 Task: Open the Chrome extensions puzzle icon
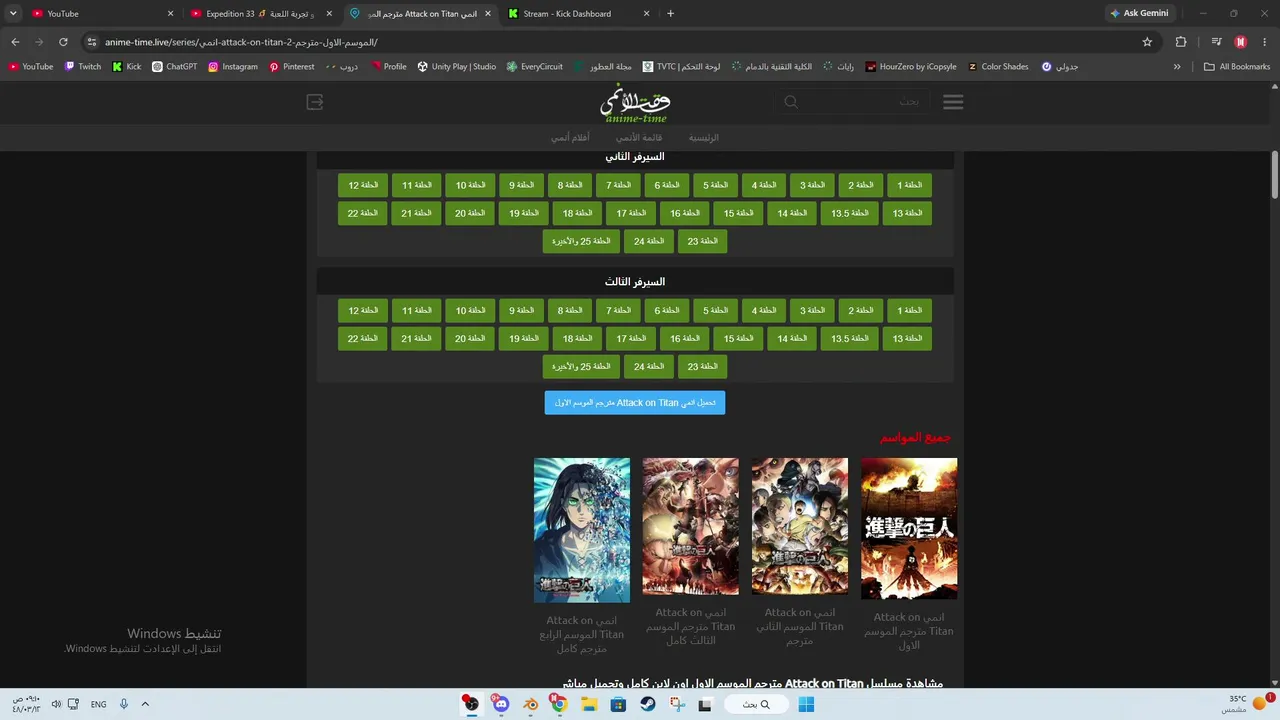(1181, 42)
